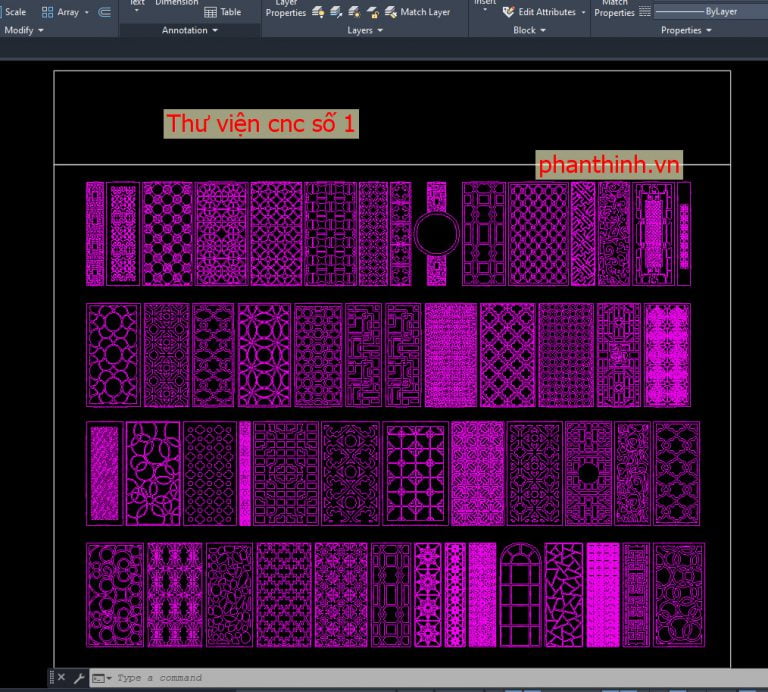Click the Array tool icon
Image resolution: width=768 pixels, height=692 pixels.
pyautogui.click(x=48, y=12)
